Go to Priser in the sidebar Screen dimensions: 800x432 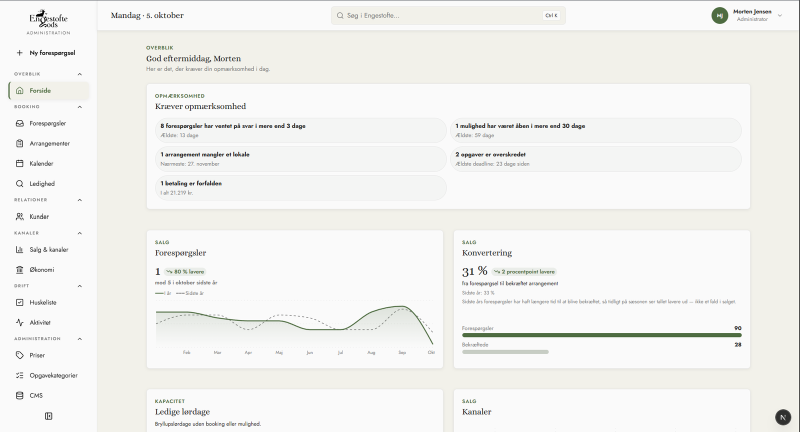point(48,355)
